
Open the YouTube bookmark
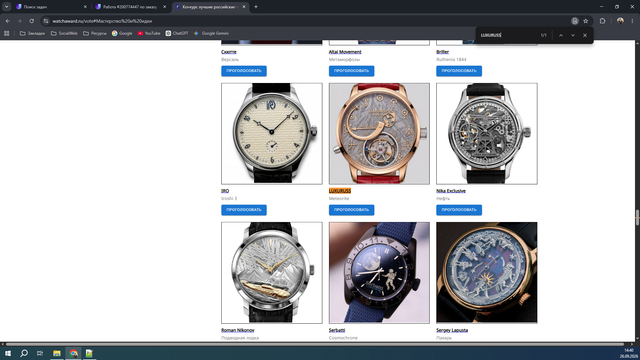click(149, 33)
